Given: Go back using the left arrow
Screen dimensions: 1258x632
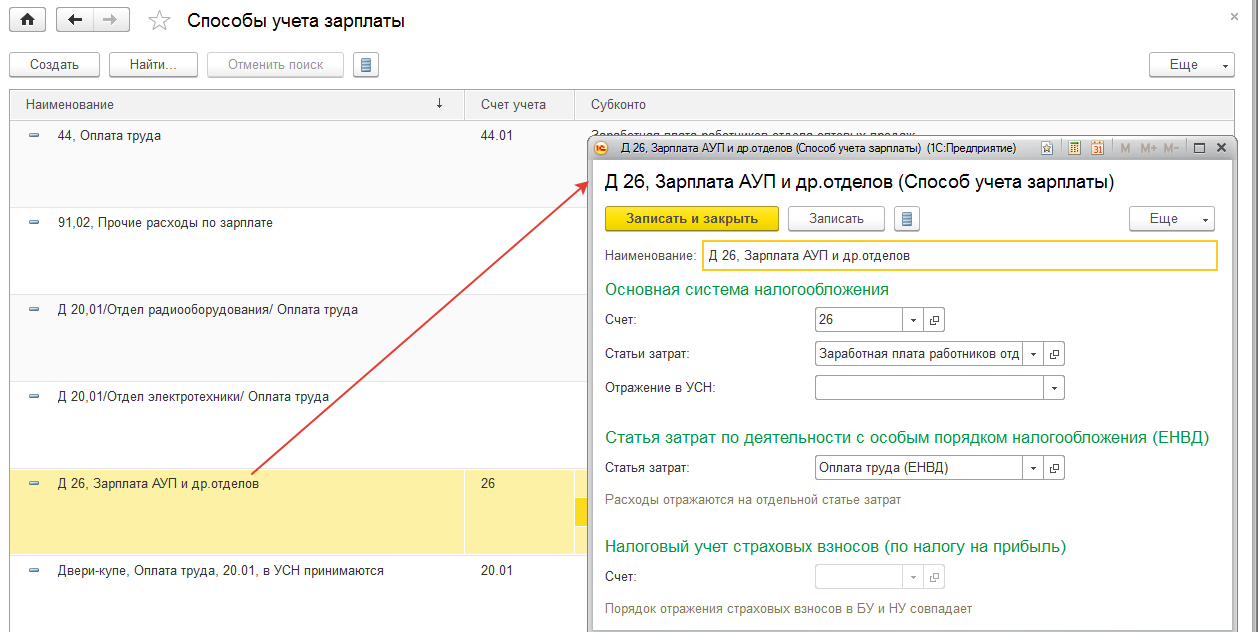Looking at the screenshot, I should 75,20.
